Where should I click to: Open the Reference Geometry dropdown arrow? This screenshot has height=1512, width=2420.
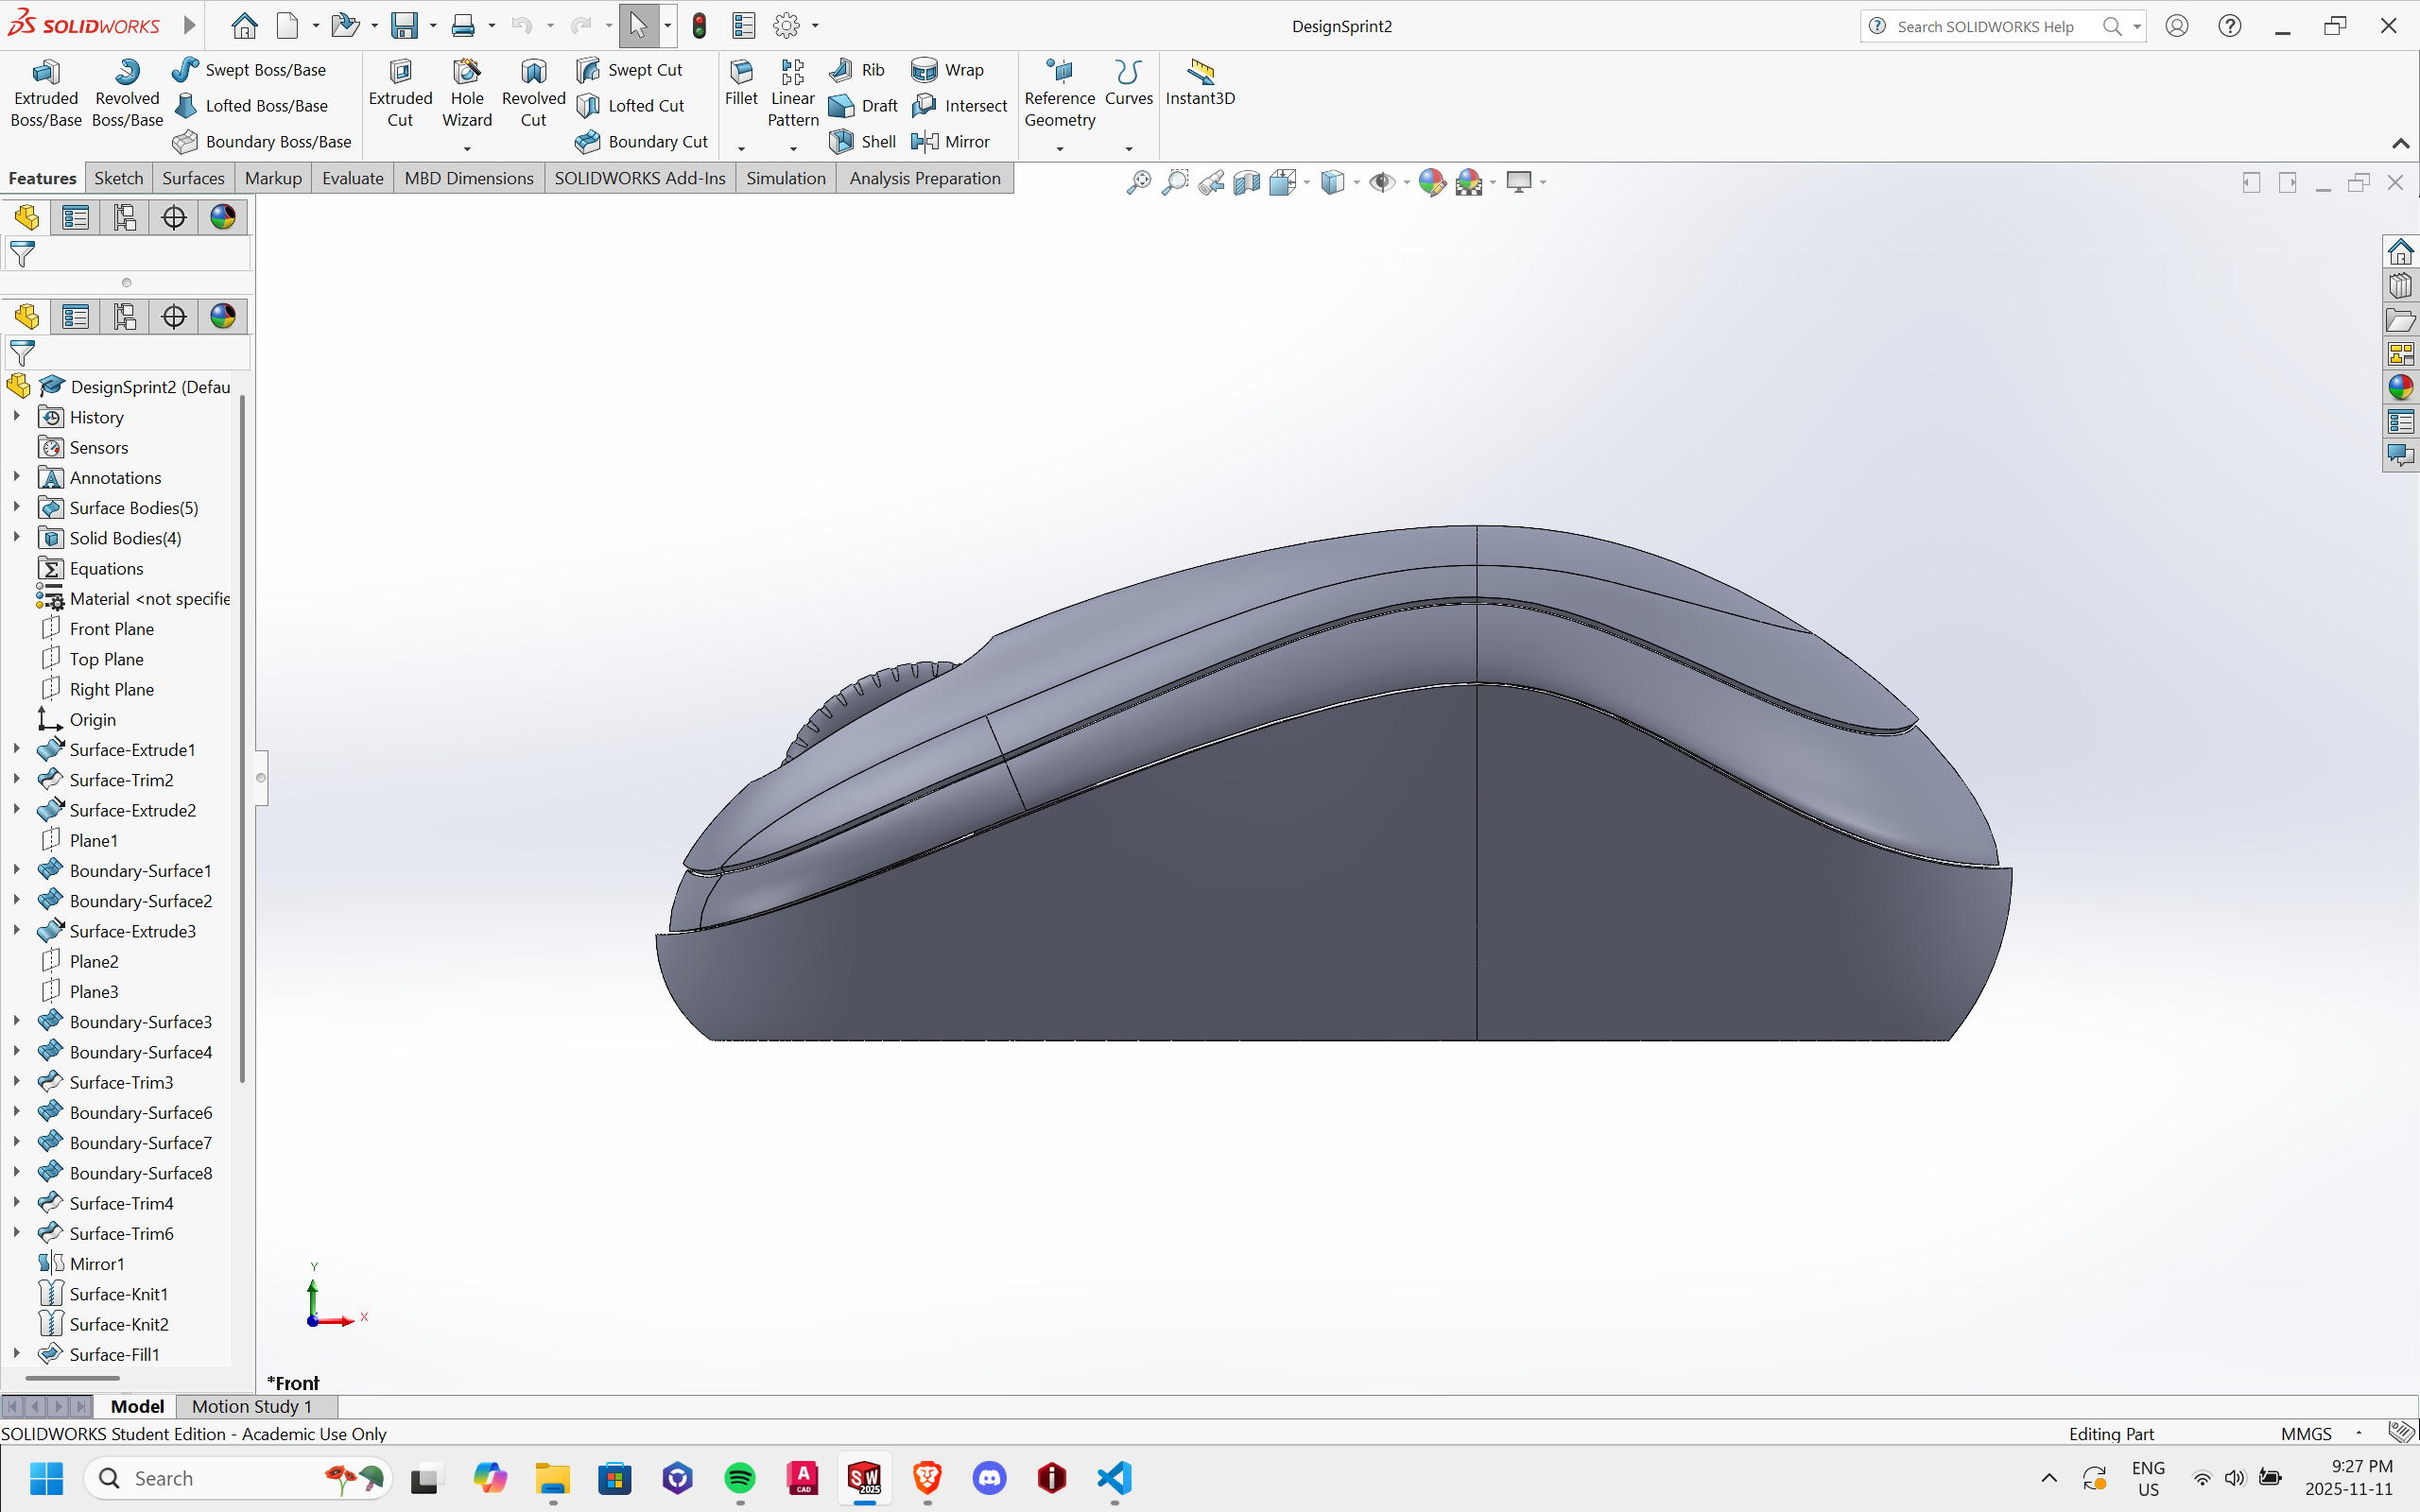click(1060, 149)
